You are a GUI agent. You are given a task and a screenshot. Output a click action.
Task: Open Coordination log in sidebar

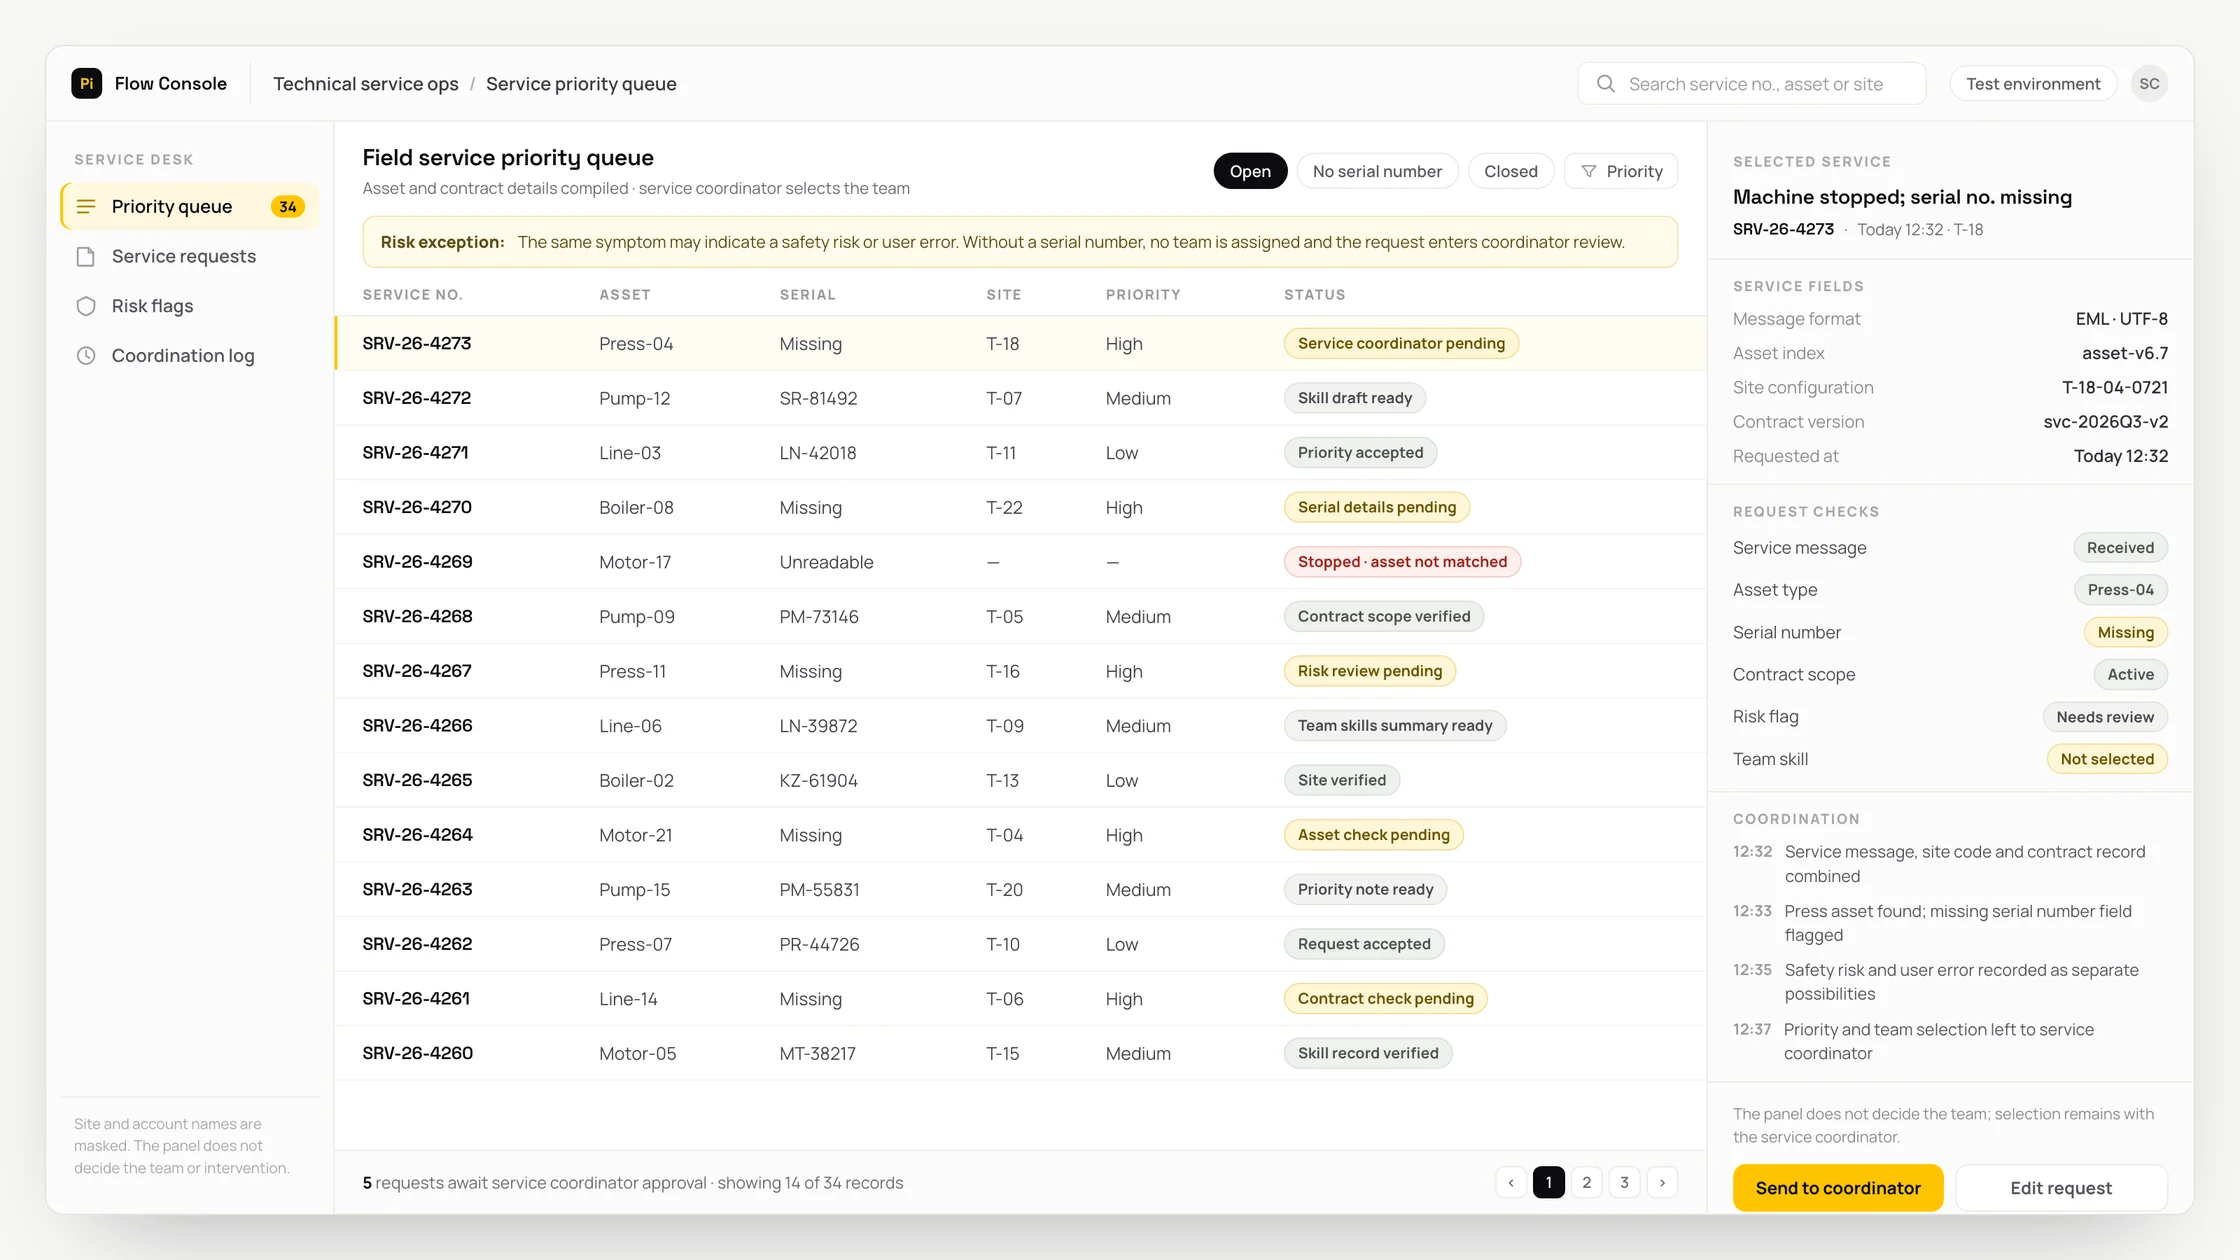190,356
